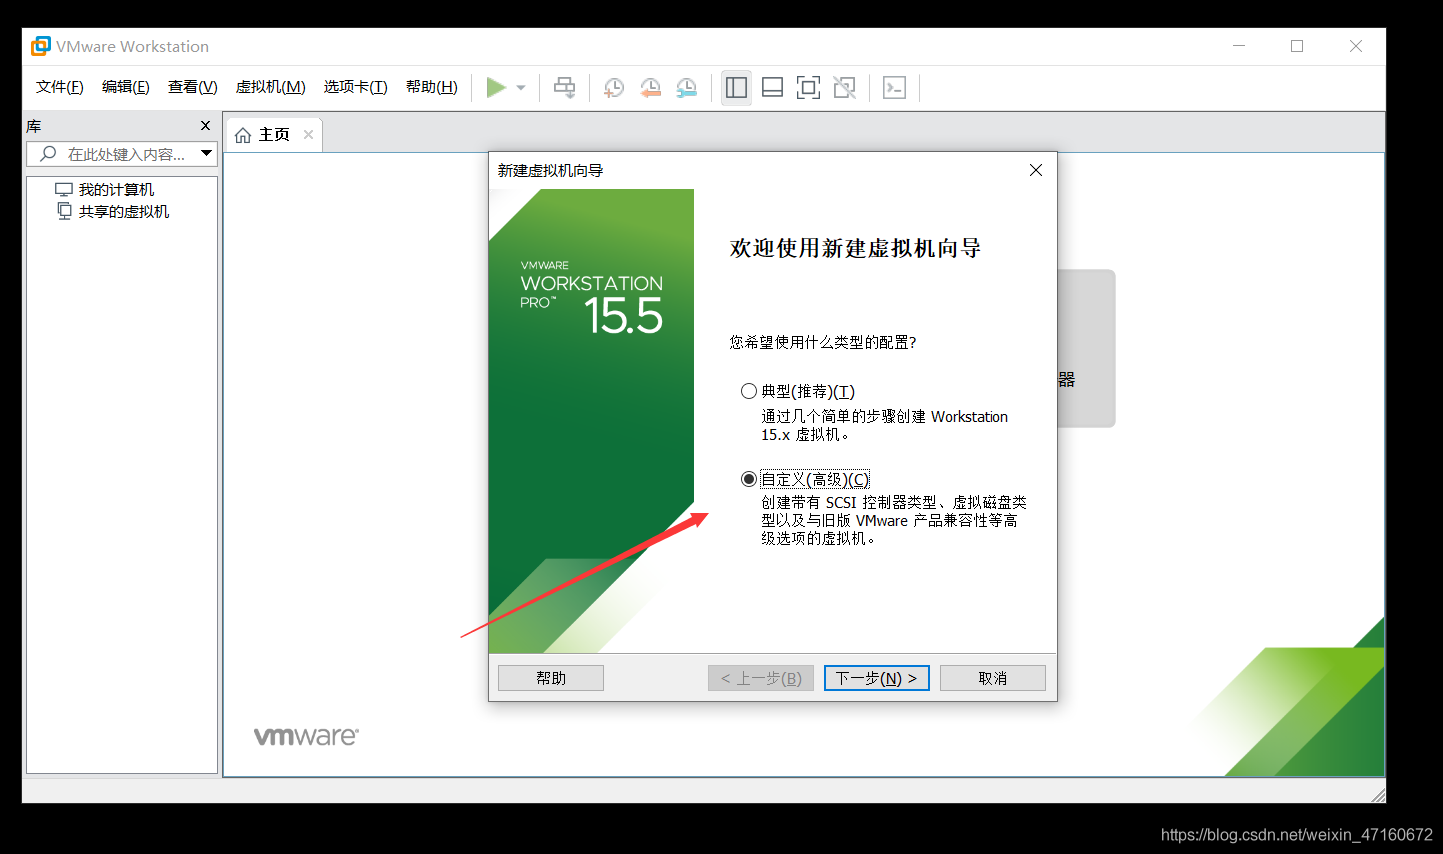Revert the virtual machine to its snapshot
The image size is (1443, 854).
coord(650,88)
